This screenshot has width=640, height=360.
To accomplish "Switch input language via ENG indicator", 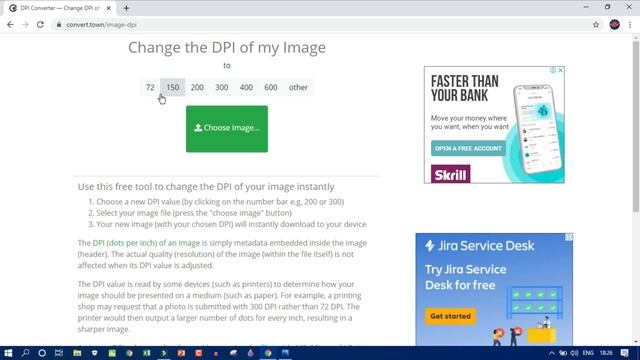I will tap(588, 353).
